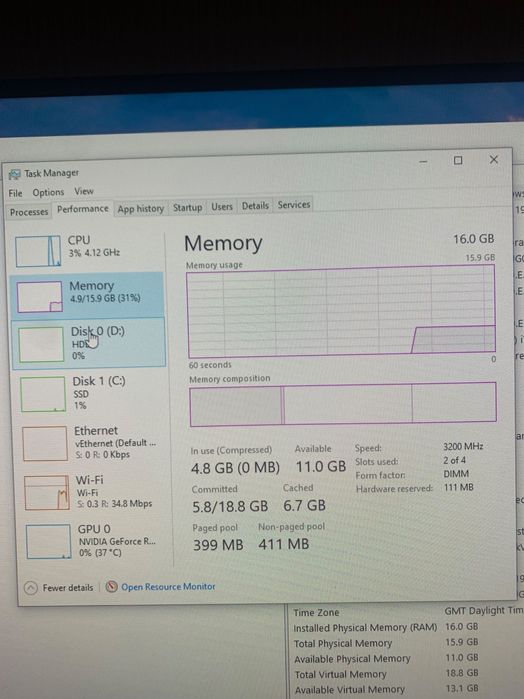Click the NVIDIA GeForce GPU 0 text
Viewport: 524px width, 699px height.
(117, 542)
